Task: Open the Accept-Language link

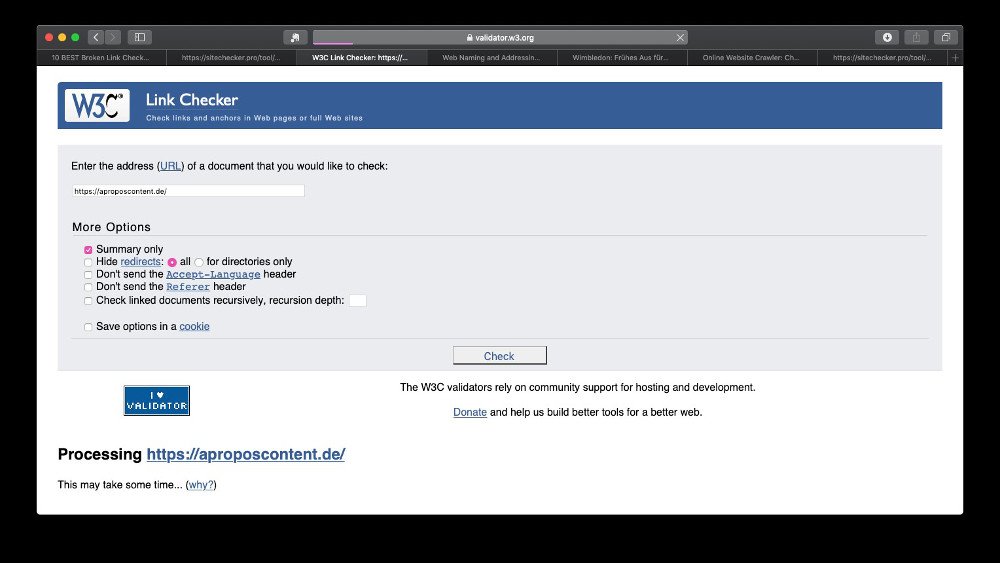Action: click(213, 274)
